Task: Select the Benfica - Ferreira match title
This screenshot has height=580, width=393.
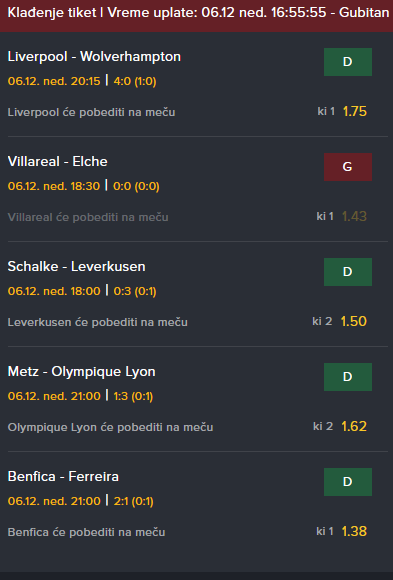Action: pyautogui.click(x=63, y=476)
